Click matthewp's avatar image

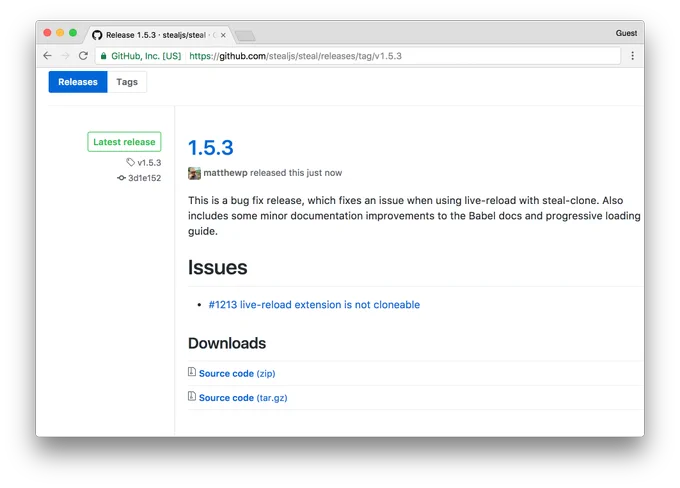[194, 173]
